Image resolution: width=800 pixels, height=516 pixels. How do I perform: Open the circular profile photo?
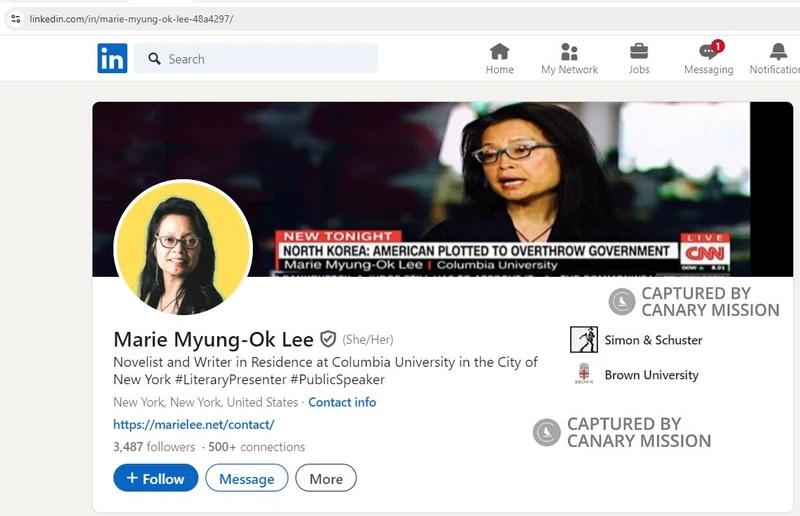183,248
